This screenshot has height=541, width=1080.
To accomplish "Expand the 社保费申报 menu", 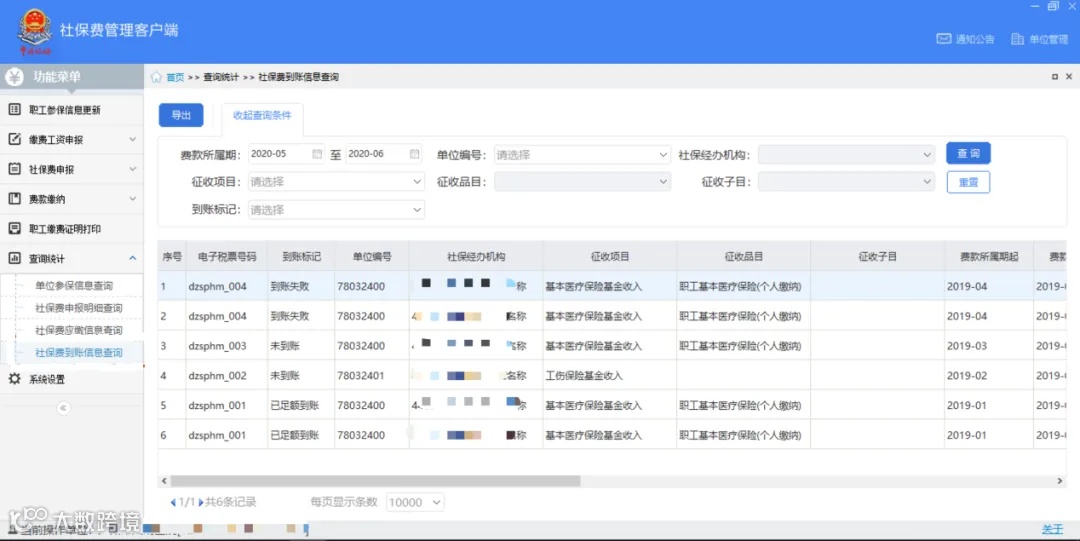I will (x=132, y=169).
